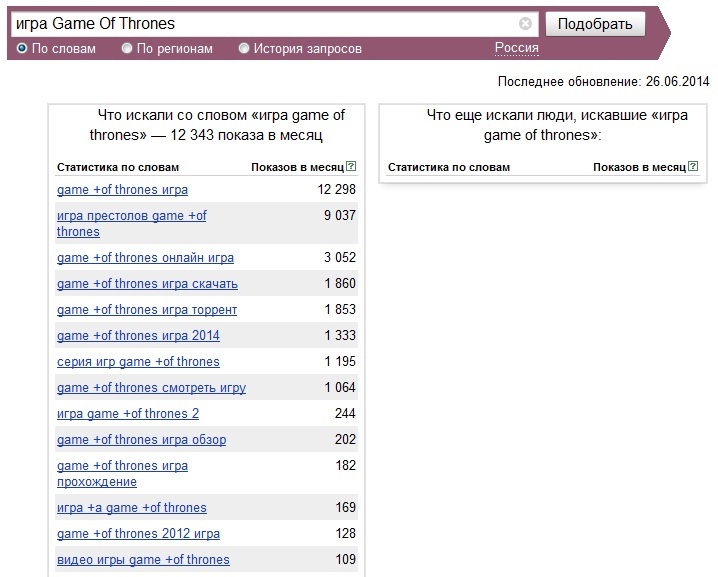This screenshot has height=577, width=718.
Task: Open the 'game +of thrones игра' link
Action: tap(122, 190)
